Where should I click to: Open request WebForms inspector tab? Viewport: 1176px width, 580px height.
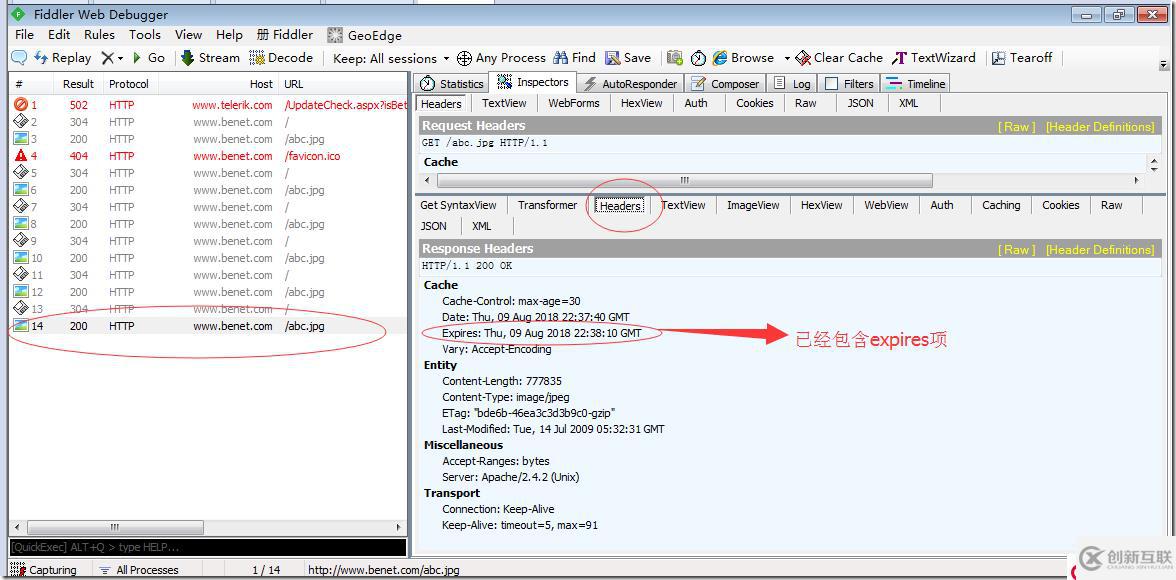click(x=574, y=103)
